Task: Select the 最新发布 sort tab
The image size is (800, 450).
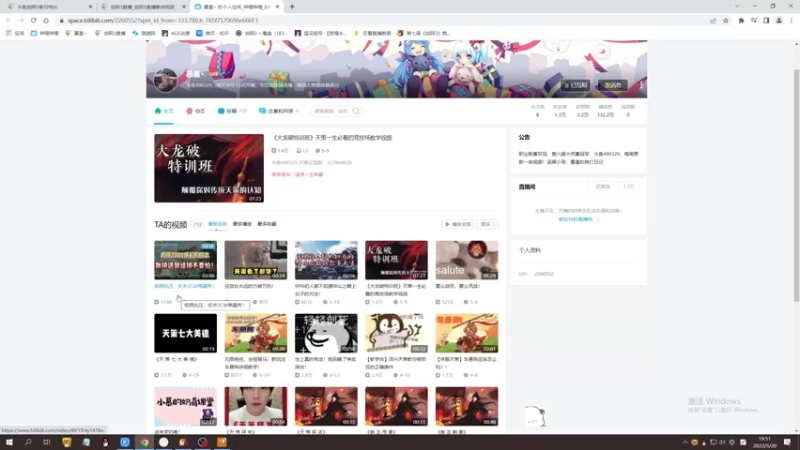Action: pyautogui.click(x=217, y=224)
